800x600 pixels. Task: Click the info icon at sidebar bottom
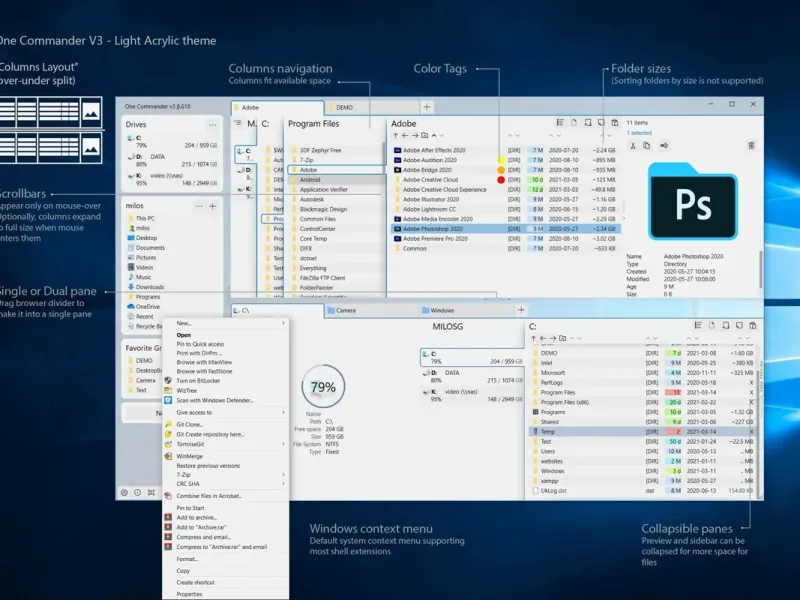(x=138, y=492)
